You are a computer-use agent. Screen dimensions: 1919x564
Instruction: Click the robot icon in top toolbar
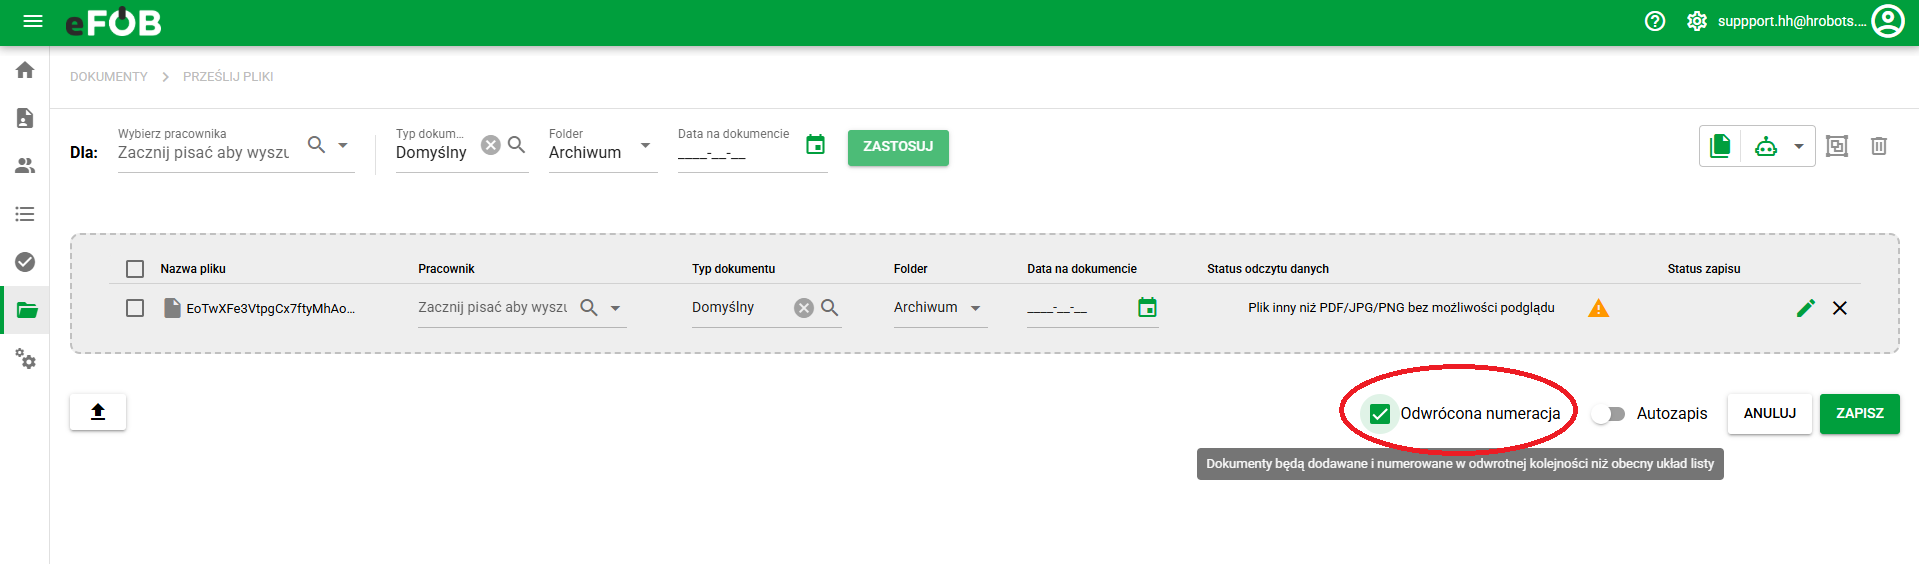click(x=1766, y=147)
